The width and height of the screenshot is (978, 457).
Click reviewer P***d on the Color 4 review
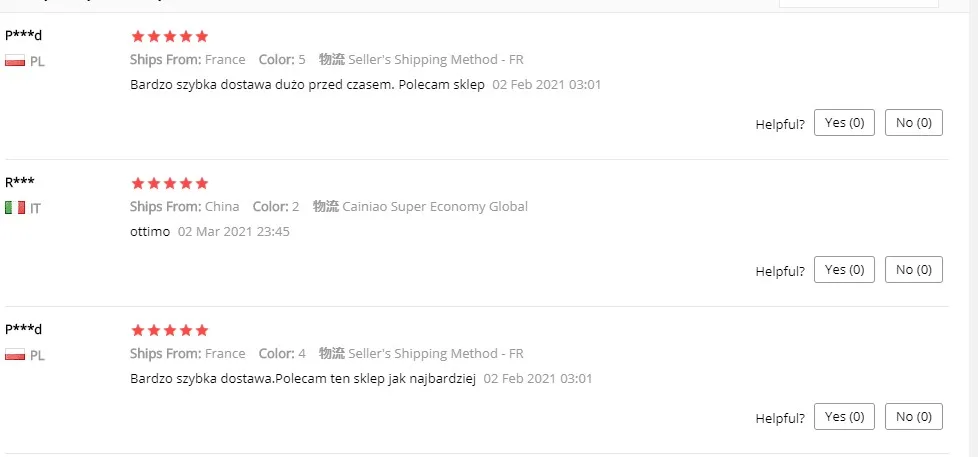24,329
